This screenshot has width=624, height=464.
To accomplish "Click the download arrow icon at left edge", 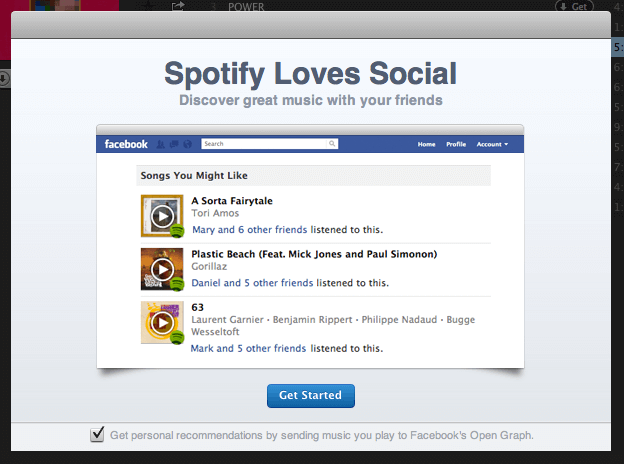I will [x=4, y=78].
